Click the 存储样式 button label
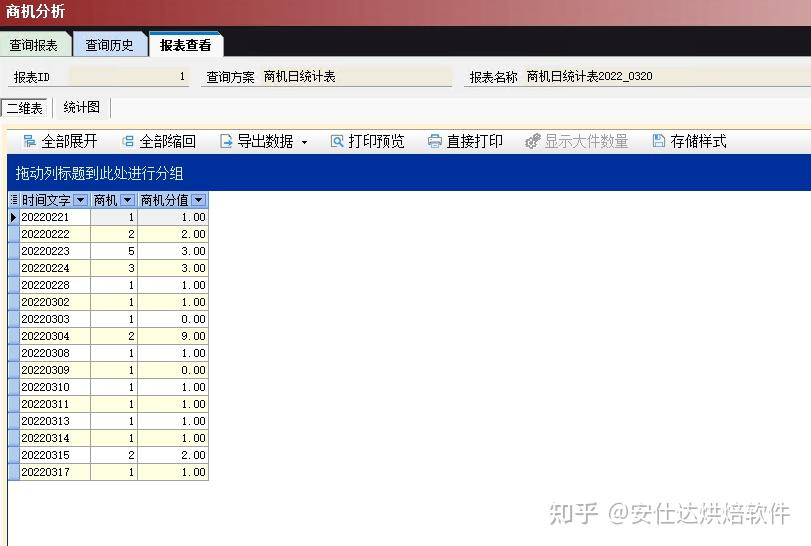The width and height of the screenshot is (811, 546). click(x=698, y=141)
